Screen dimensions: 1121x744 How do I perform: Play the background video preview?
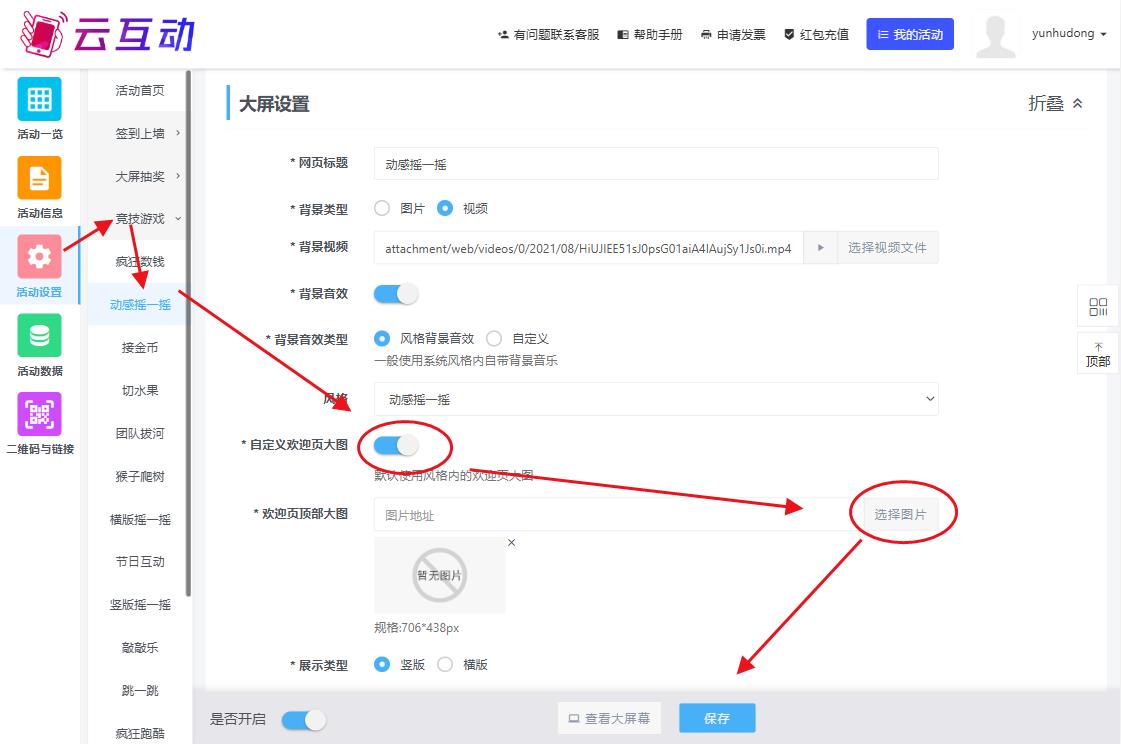coord(820,248)
